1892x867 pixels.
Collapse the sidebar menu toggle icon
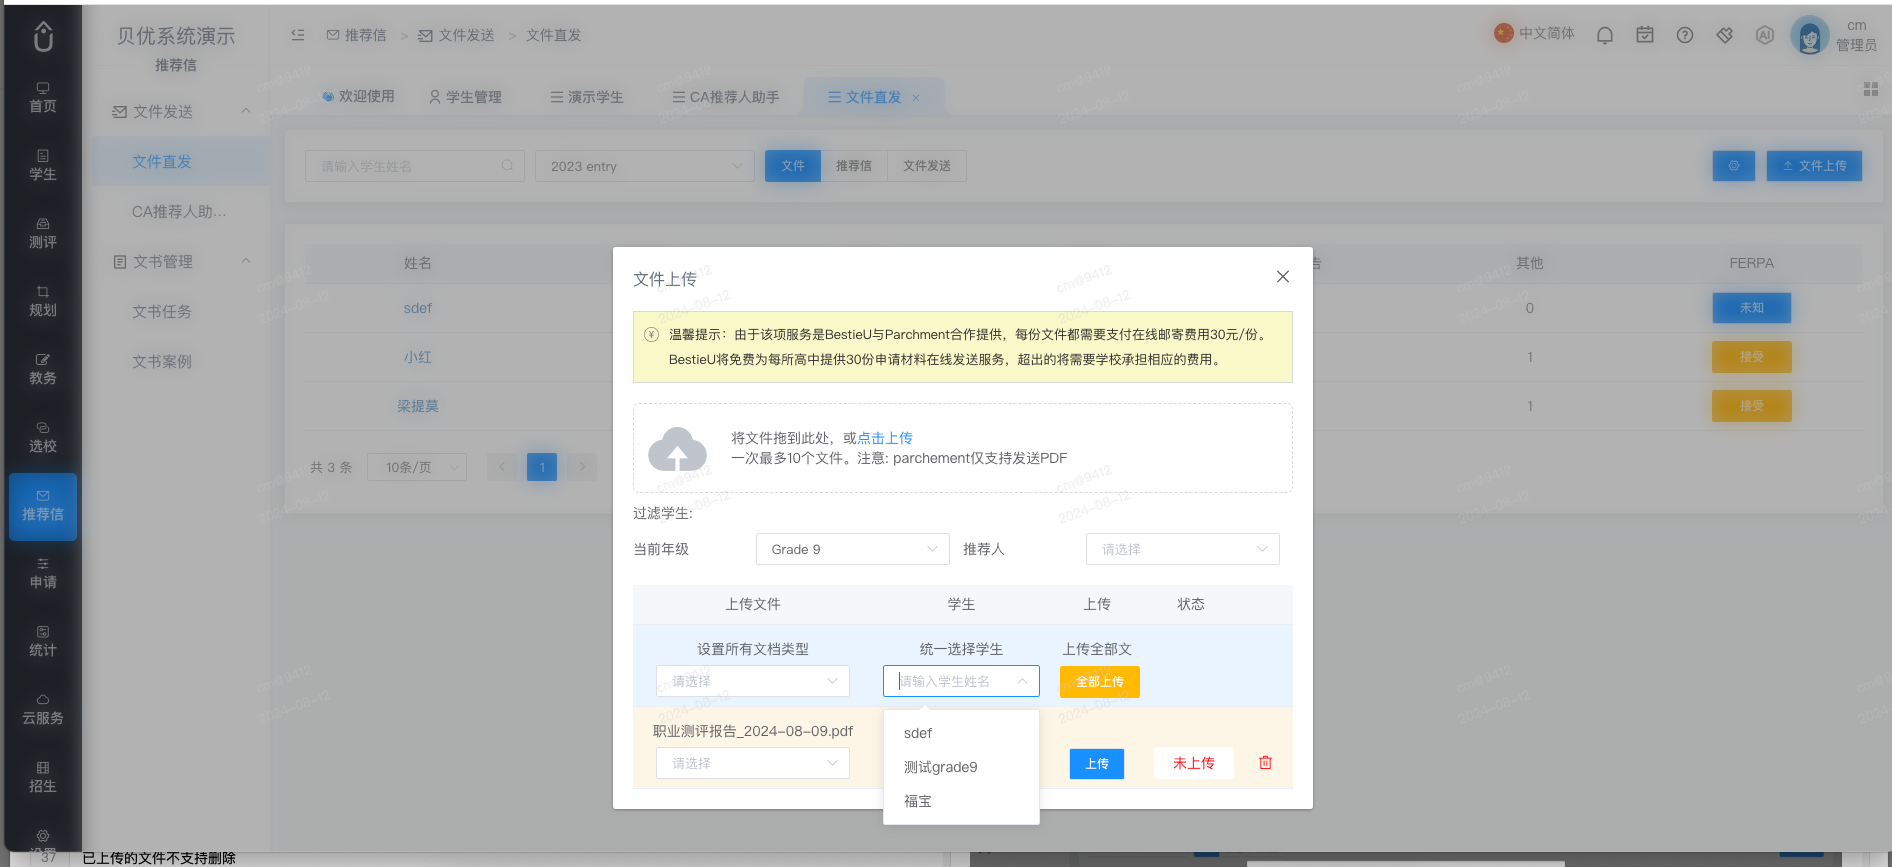coord(298,35)
